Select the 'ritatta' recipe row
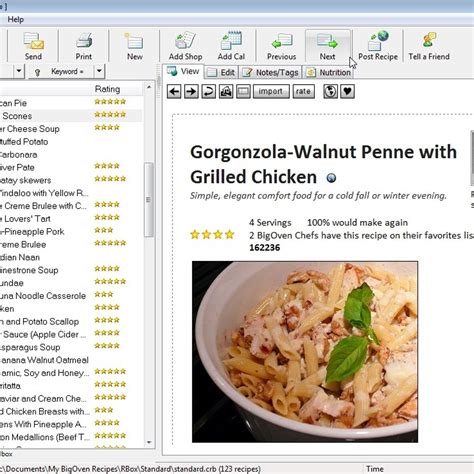 coord(72,386)
